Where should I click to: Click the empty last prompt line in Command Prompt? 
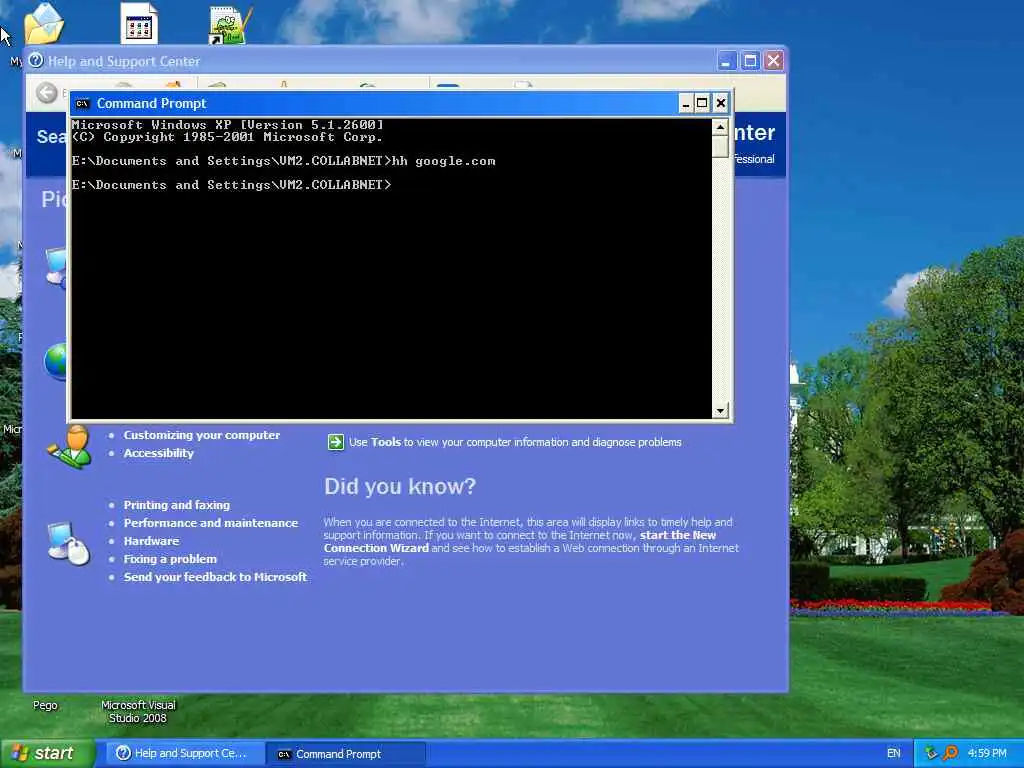(232, 185)
